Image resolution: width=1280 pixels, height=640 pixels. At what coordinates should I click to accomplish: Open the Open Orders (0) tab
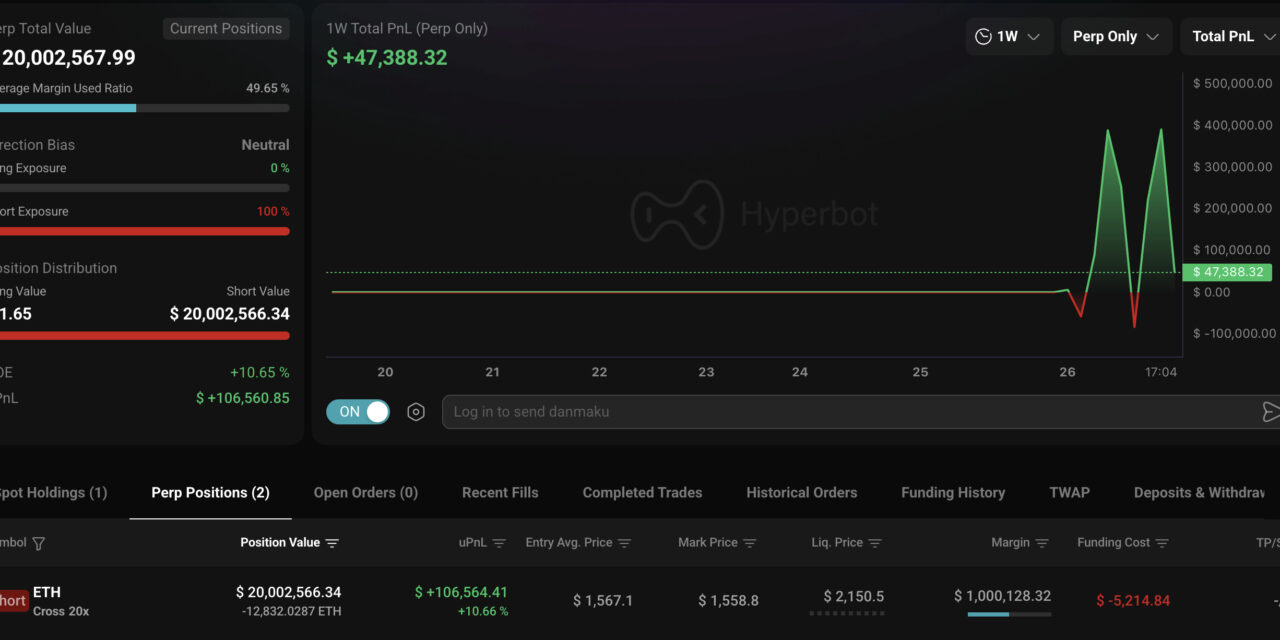366,492
